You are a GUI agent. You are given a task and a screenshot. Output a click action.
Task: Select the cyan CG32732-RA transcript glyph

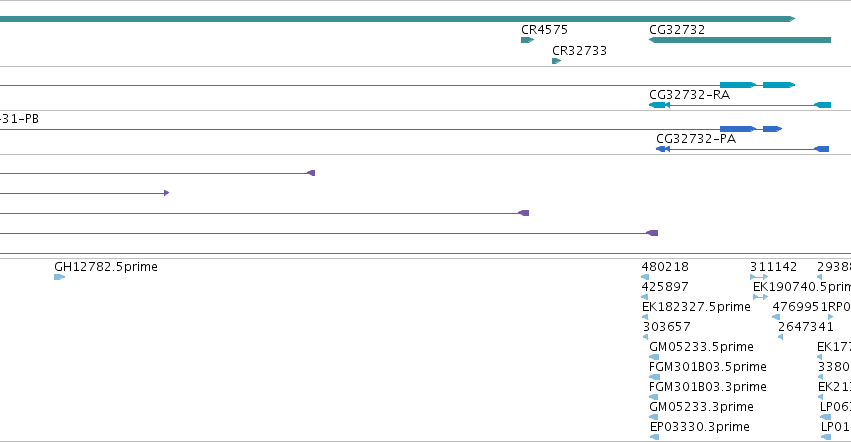point(740,105)
